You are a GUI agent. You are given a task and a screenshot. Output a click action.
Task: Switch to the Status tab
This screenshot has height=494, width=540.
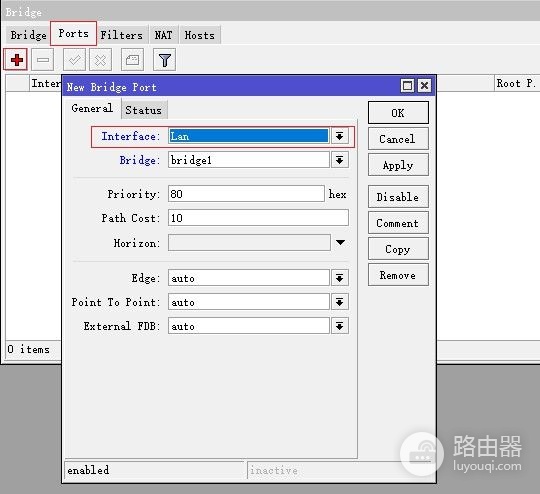pos(144,110)
